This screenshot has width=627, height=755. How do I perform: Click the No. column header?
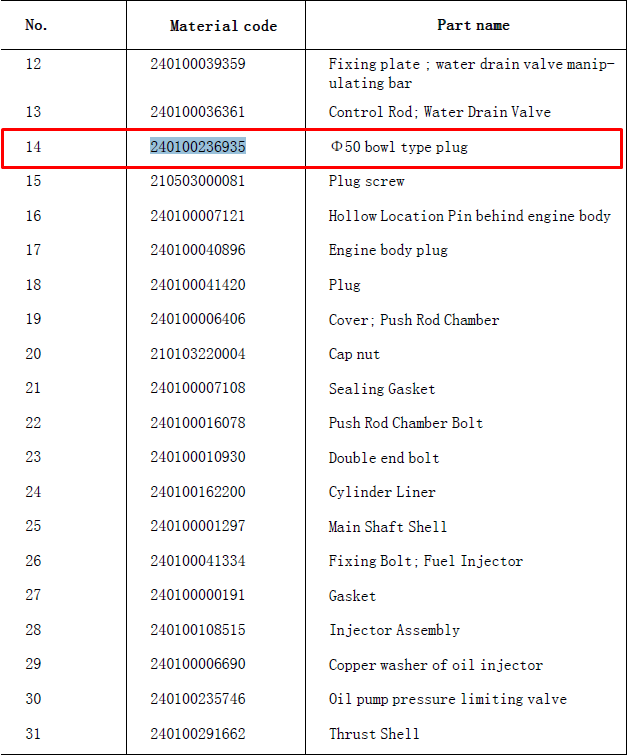coord(36,25)
